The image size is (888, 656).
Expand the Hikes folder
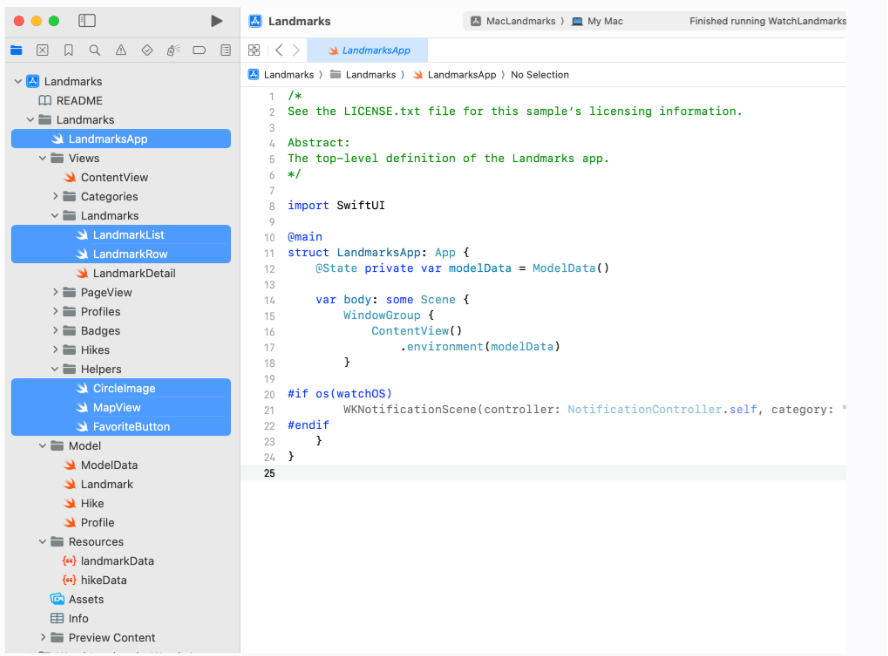click(x=56, y=350)
